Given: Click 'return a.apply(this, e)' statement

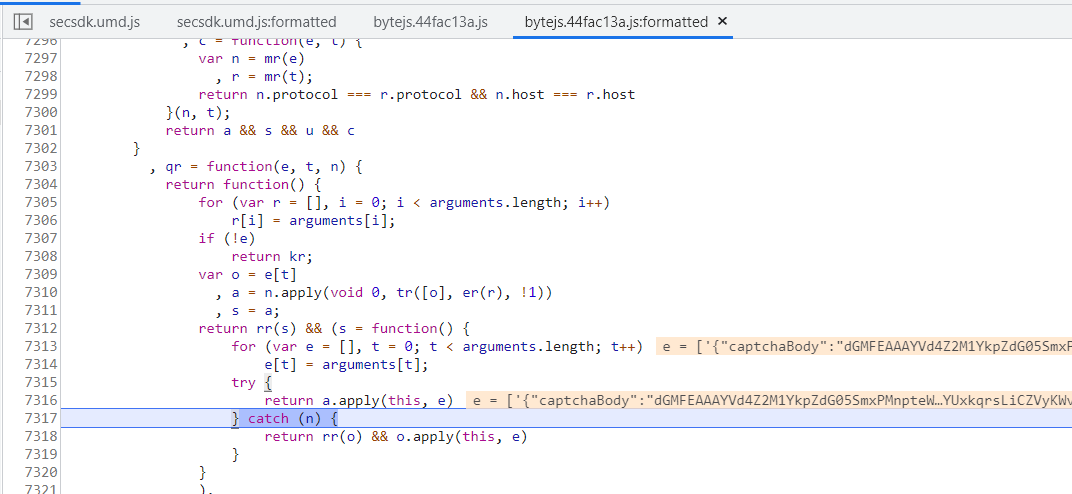Looking at the screenshot, I should click(359, 401).
